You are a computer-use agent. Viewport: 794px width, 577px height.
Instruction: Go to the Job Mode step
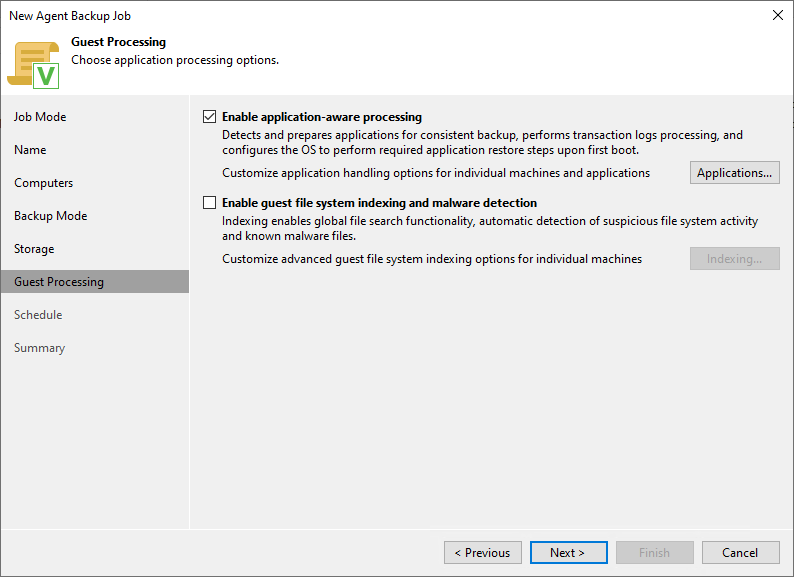pyautogui.click(x=40, y=117)
